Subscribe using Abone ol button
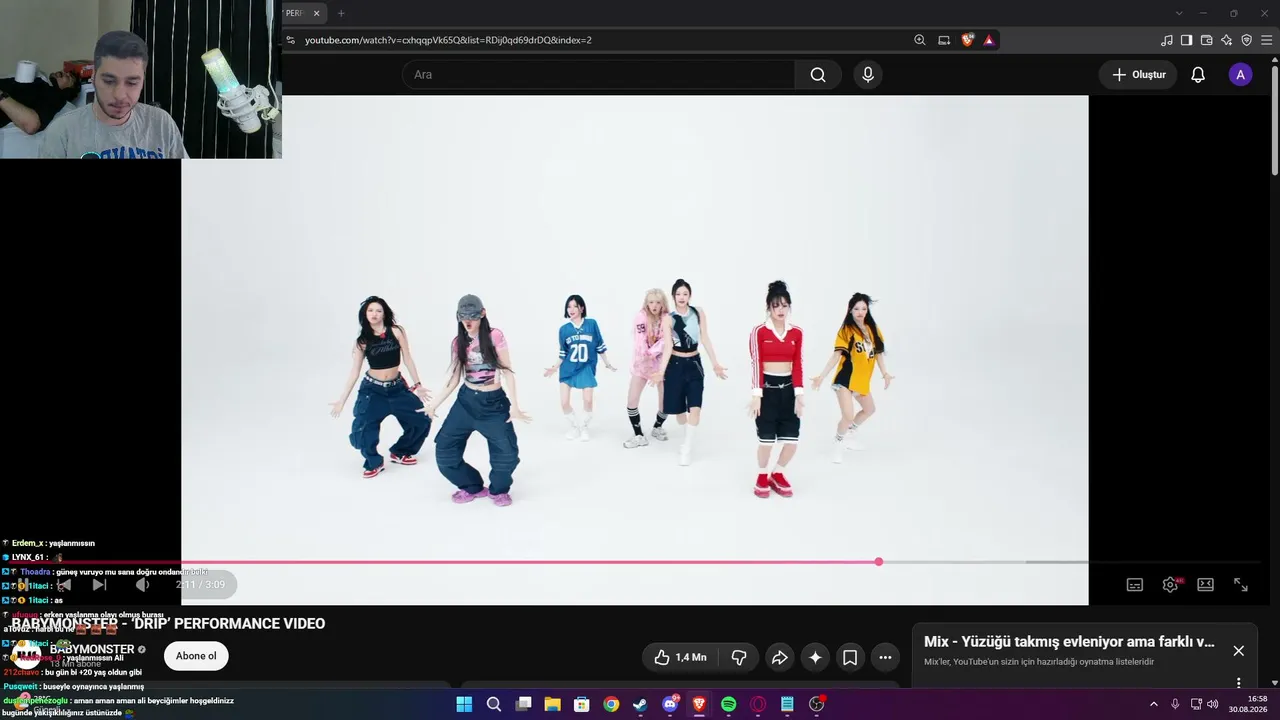 coord(196,656)
